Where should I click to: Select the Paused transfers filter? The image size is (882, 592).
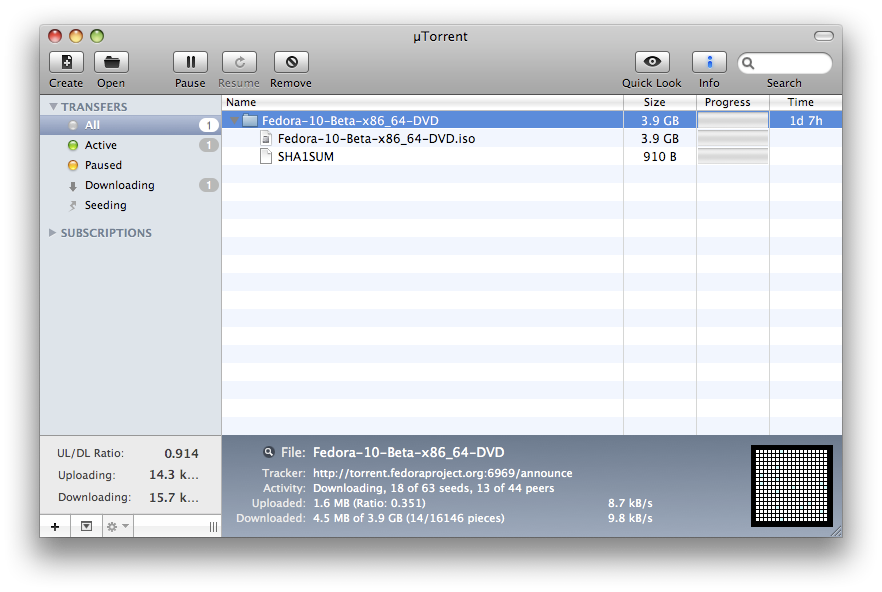point(103,165)
